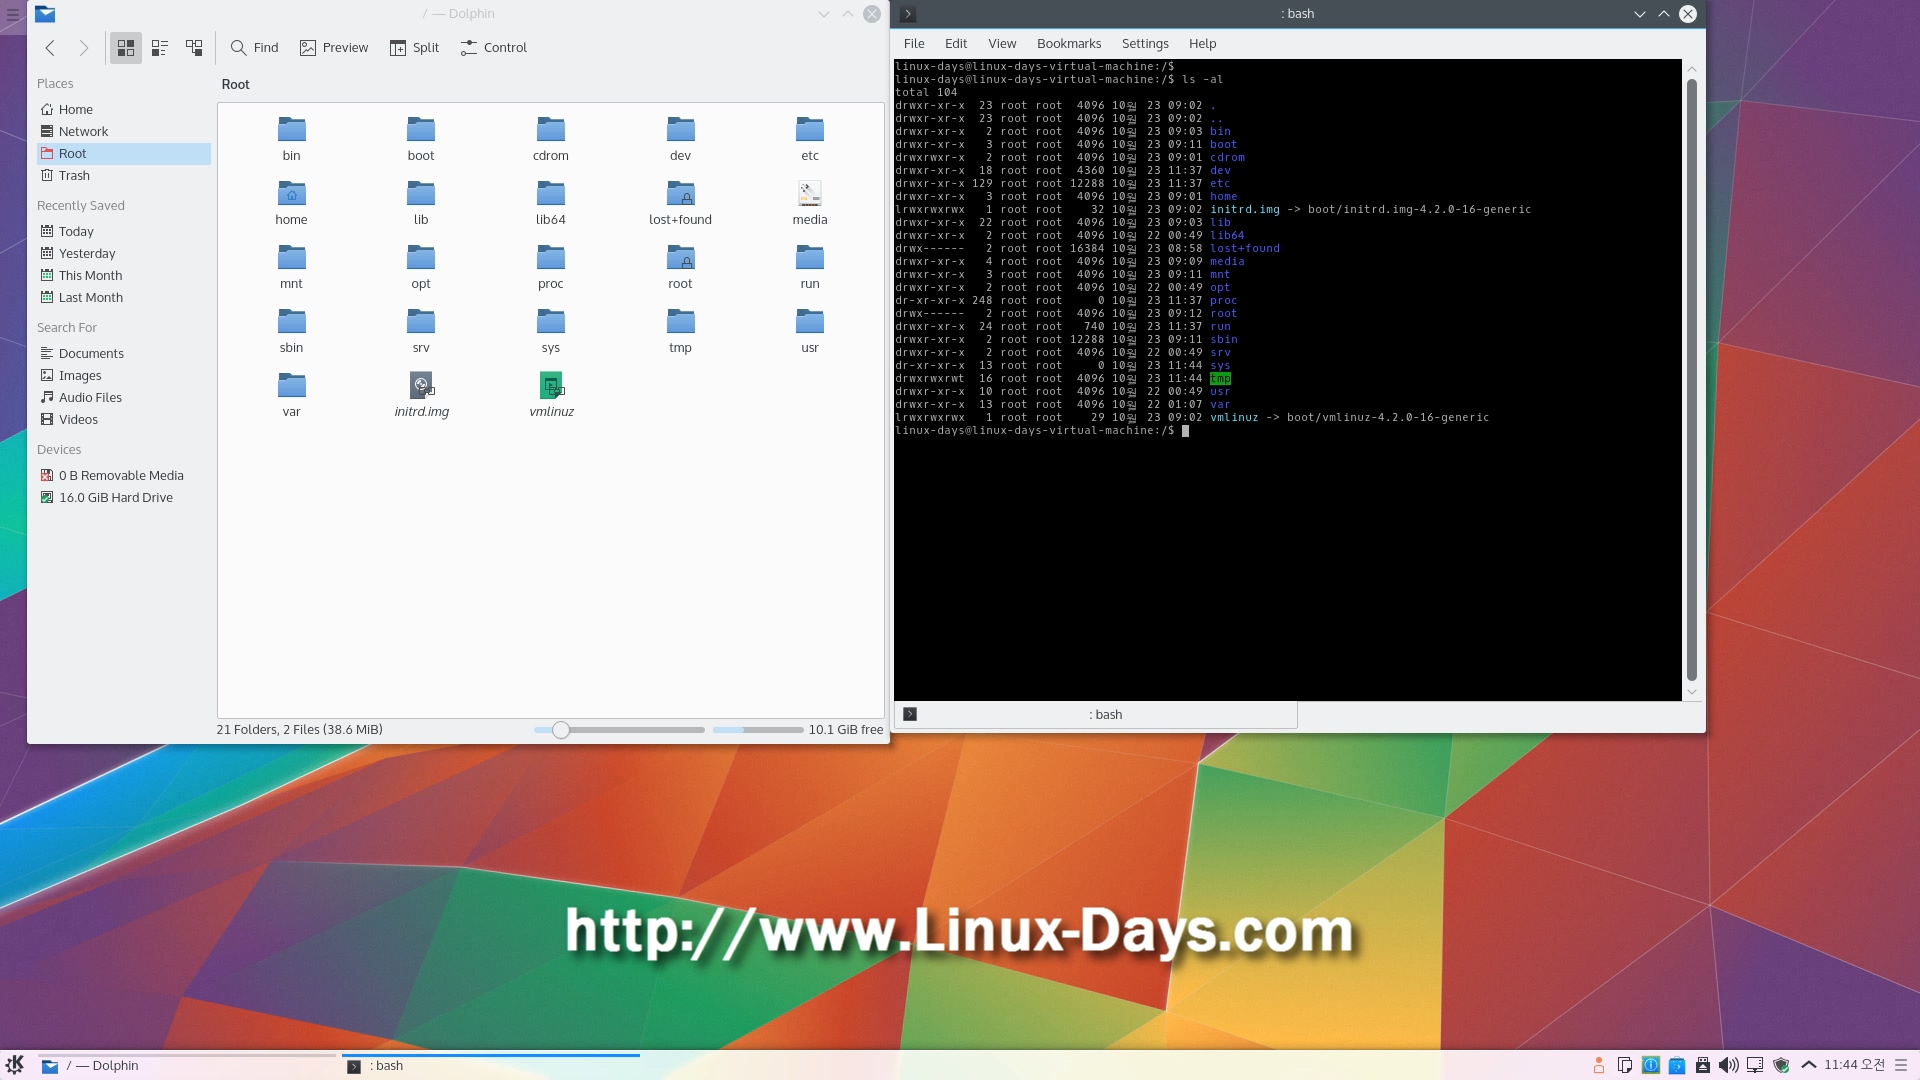Open the Konsole Edit menu
The image size is (1920, 1080).
coord(956,44)
